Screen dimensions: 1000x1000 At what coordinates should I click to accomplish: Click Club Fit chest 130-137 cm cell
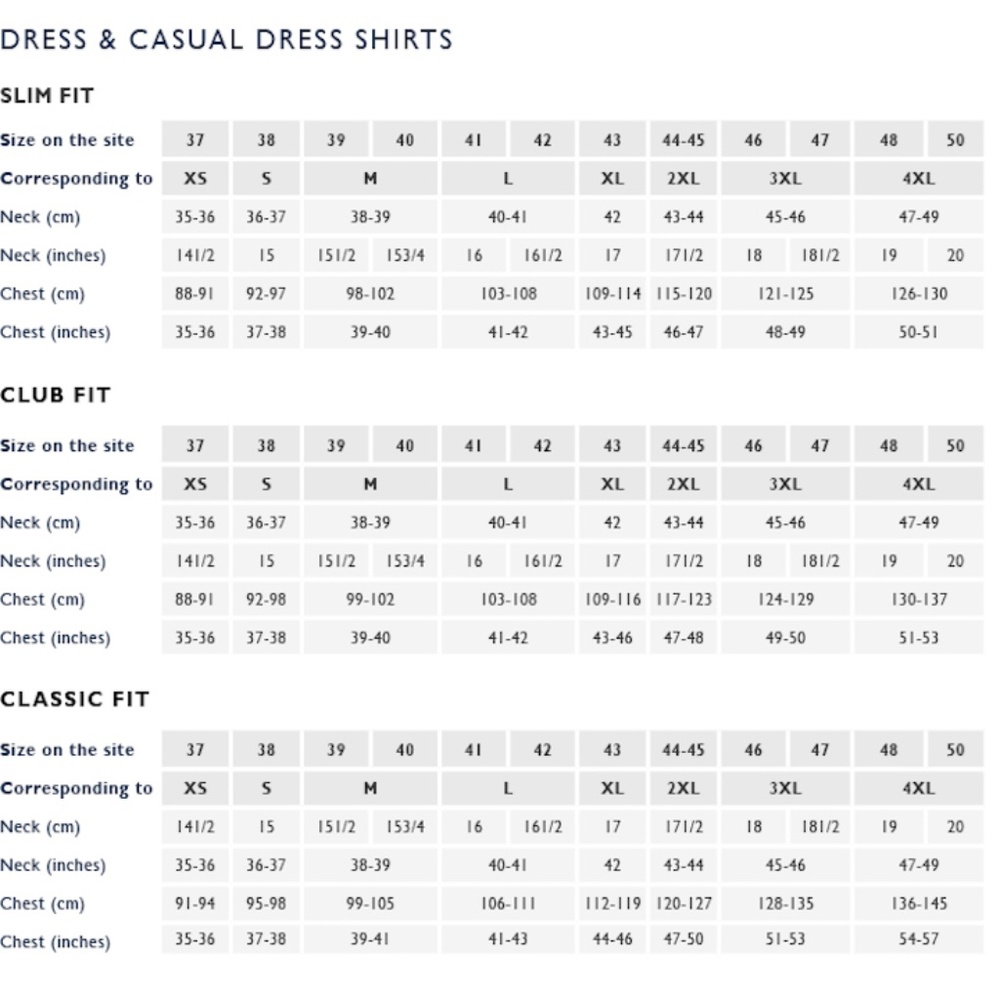918,599
